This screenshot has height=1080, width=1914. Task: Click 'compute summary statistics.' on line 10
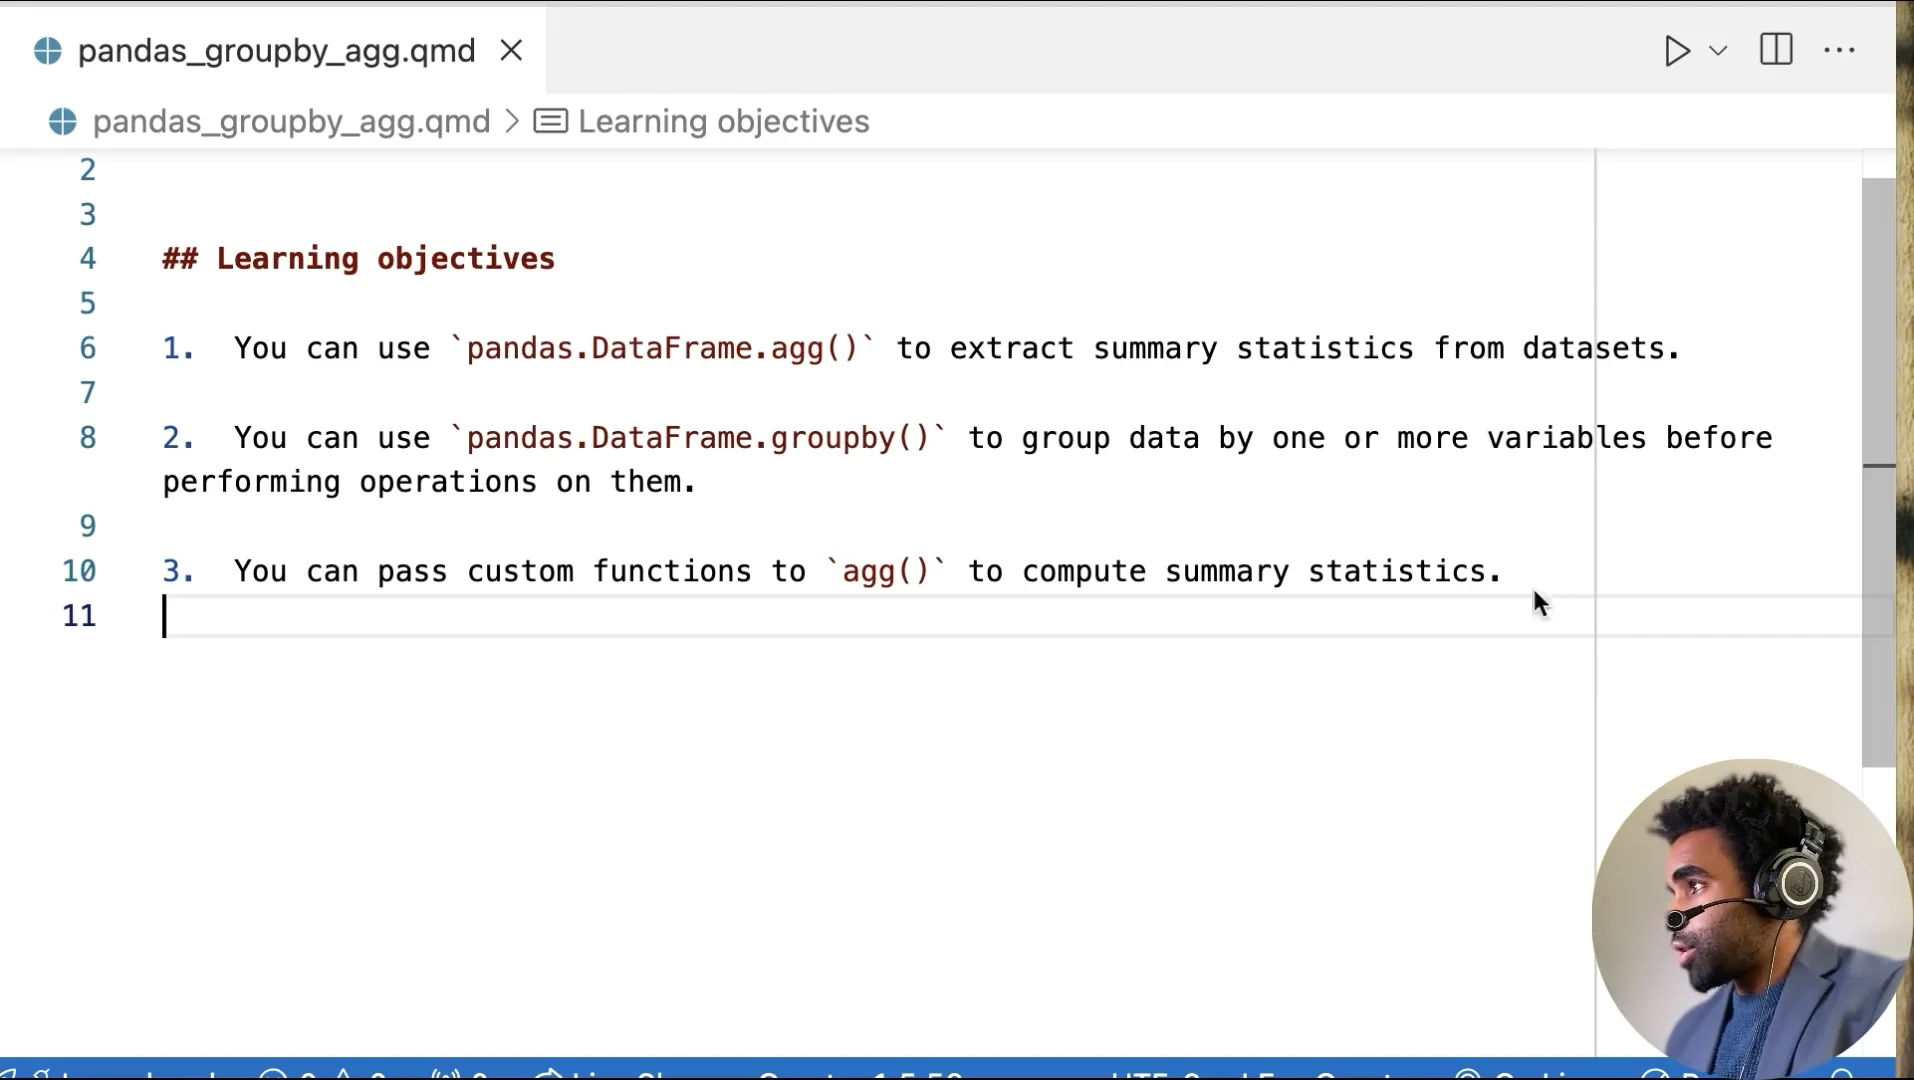click(1262, 571)
